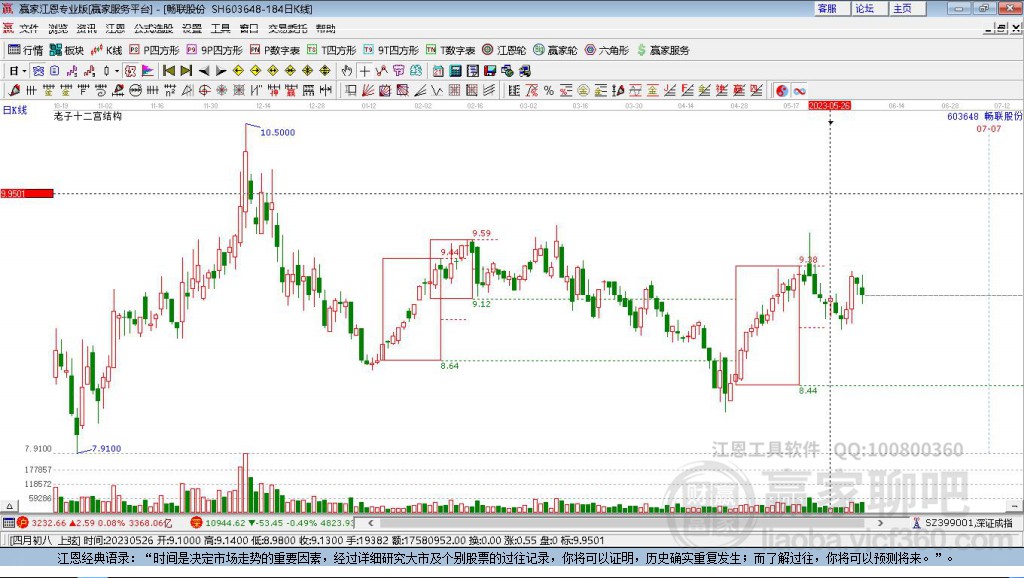Screen dimensions: 1024x578
Task: Open the T四方形 tool
Action: [332, 50]
